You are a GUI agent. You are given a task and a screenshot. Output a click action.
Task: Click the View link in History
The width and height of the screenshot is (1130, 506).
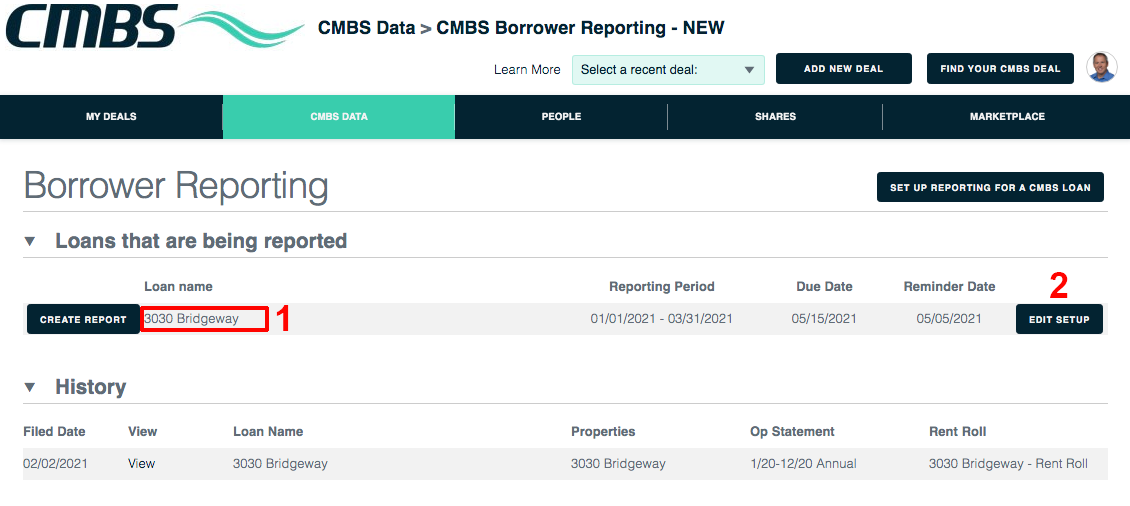coord(141,463)
